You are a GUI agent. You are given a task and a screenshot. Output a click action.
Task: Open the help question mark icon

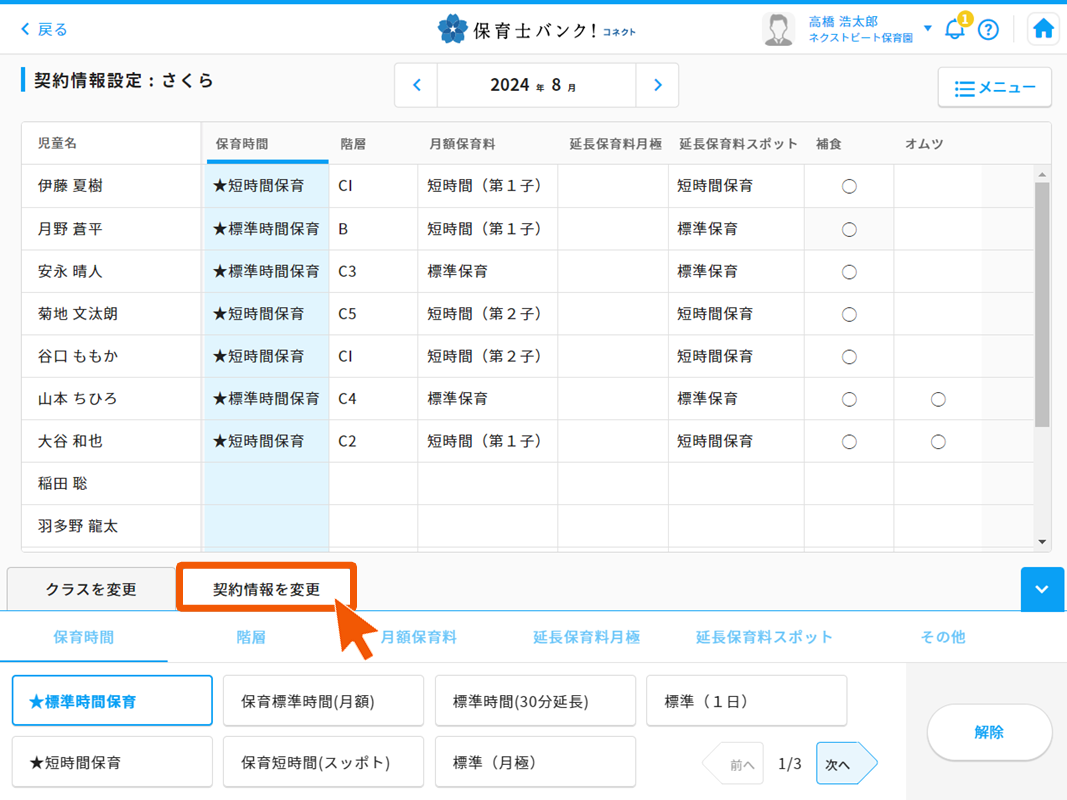tap(988, 30)
